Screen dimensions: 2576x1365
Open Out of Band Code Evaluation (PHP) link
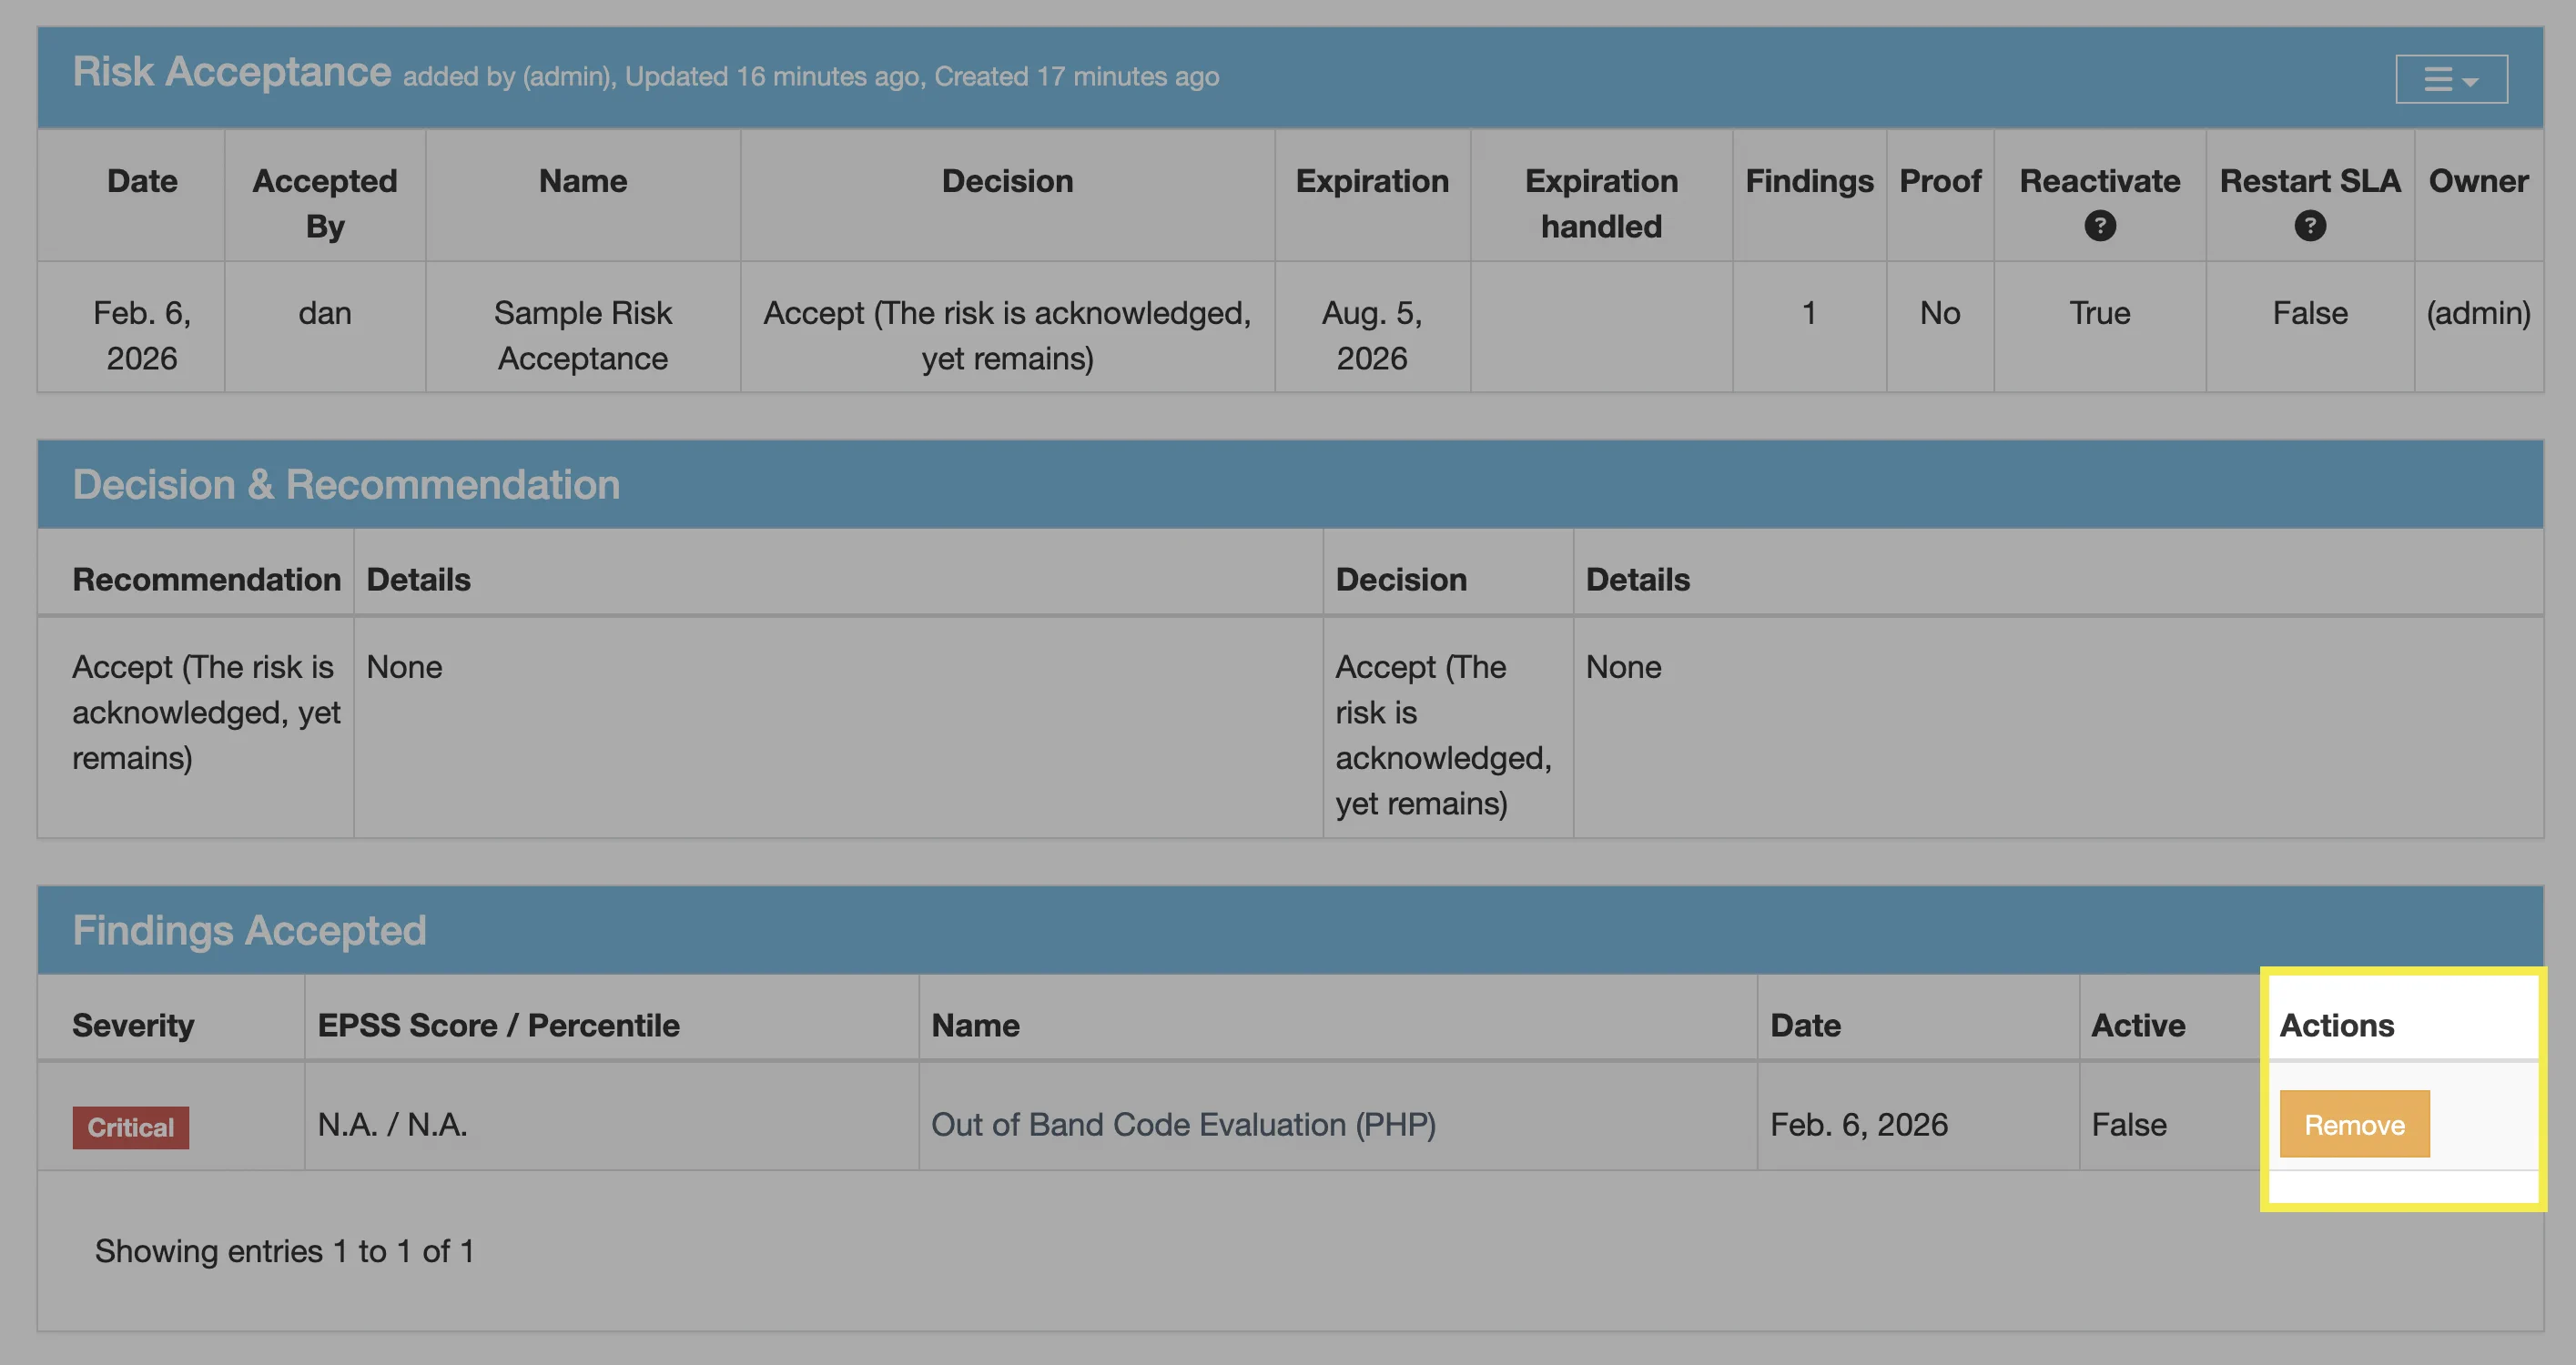click(1182, 1124)
